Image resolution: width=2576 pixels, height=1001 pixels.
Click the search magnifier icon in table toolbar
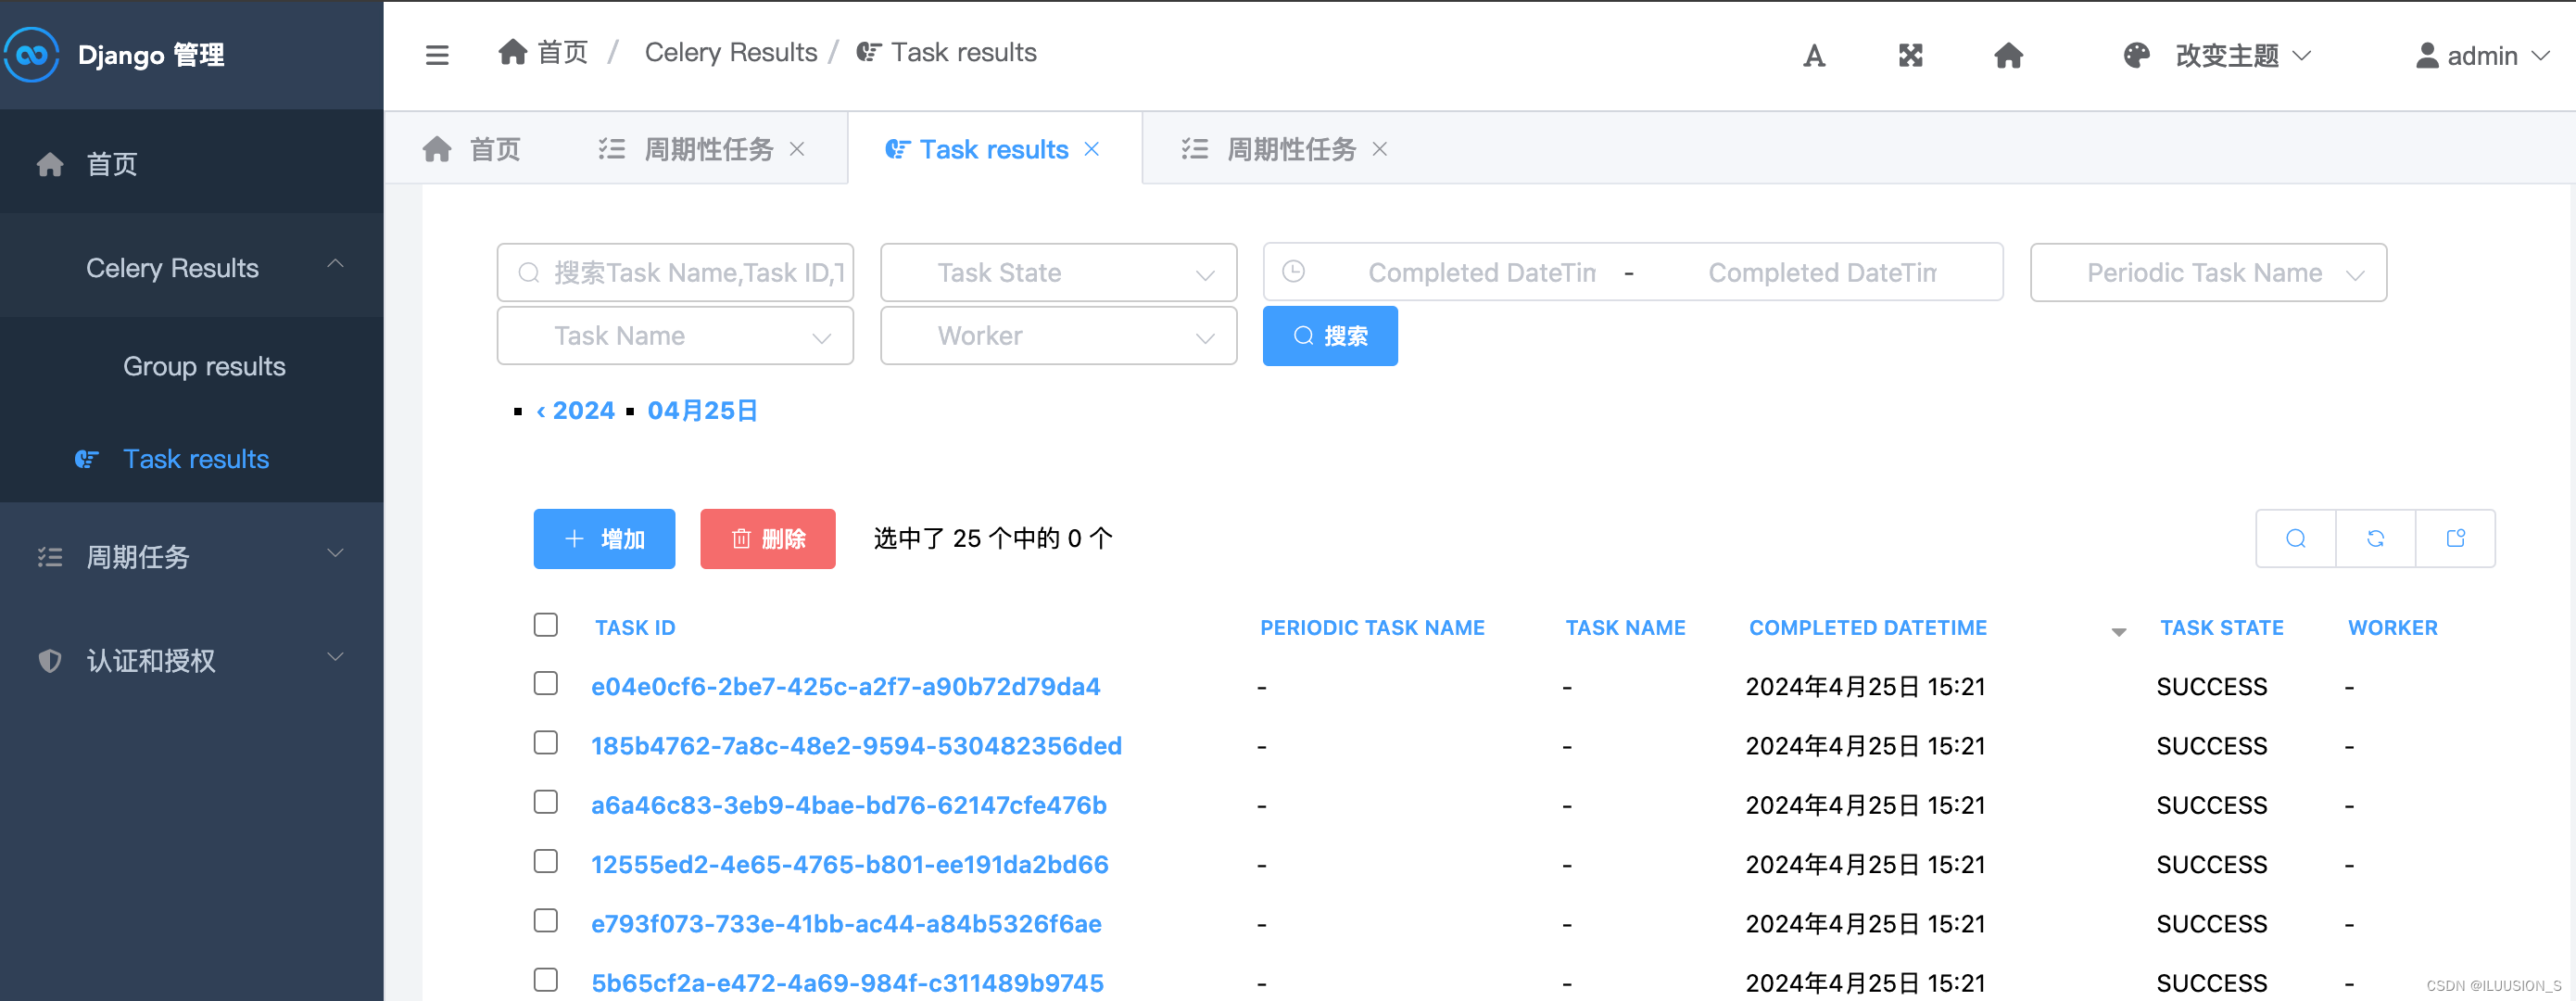(2296, 539)
